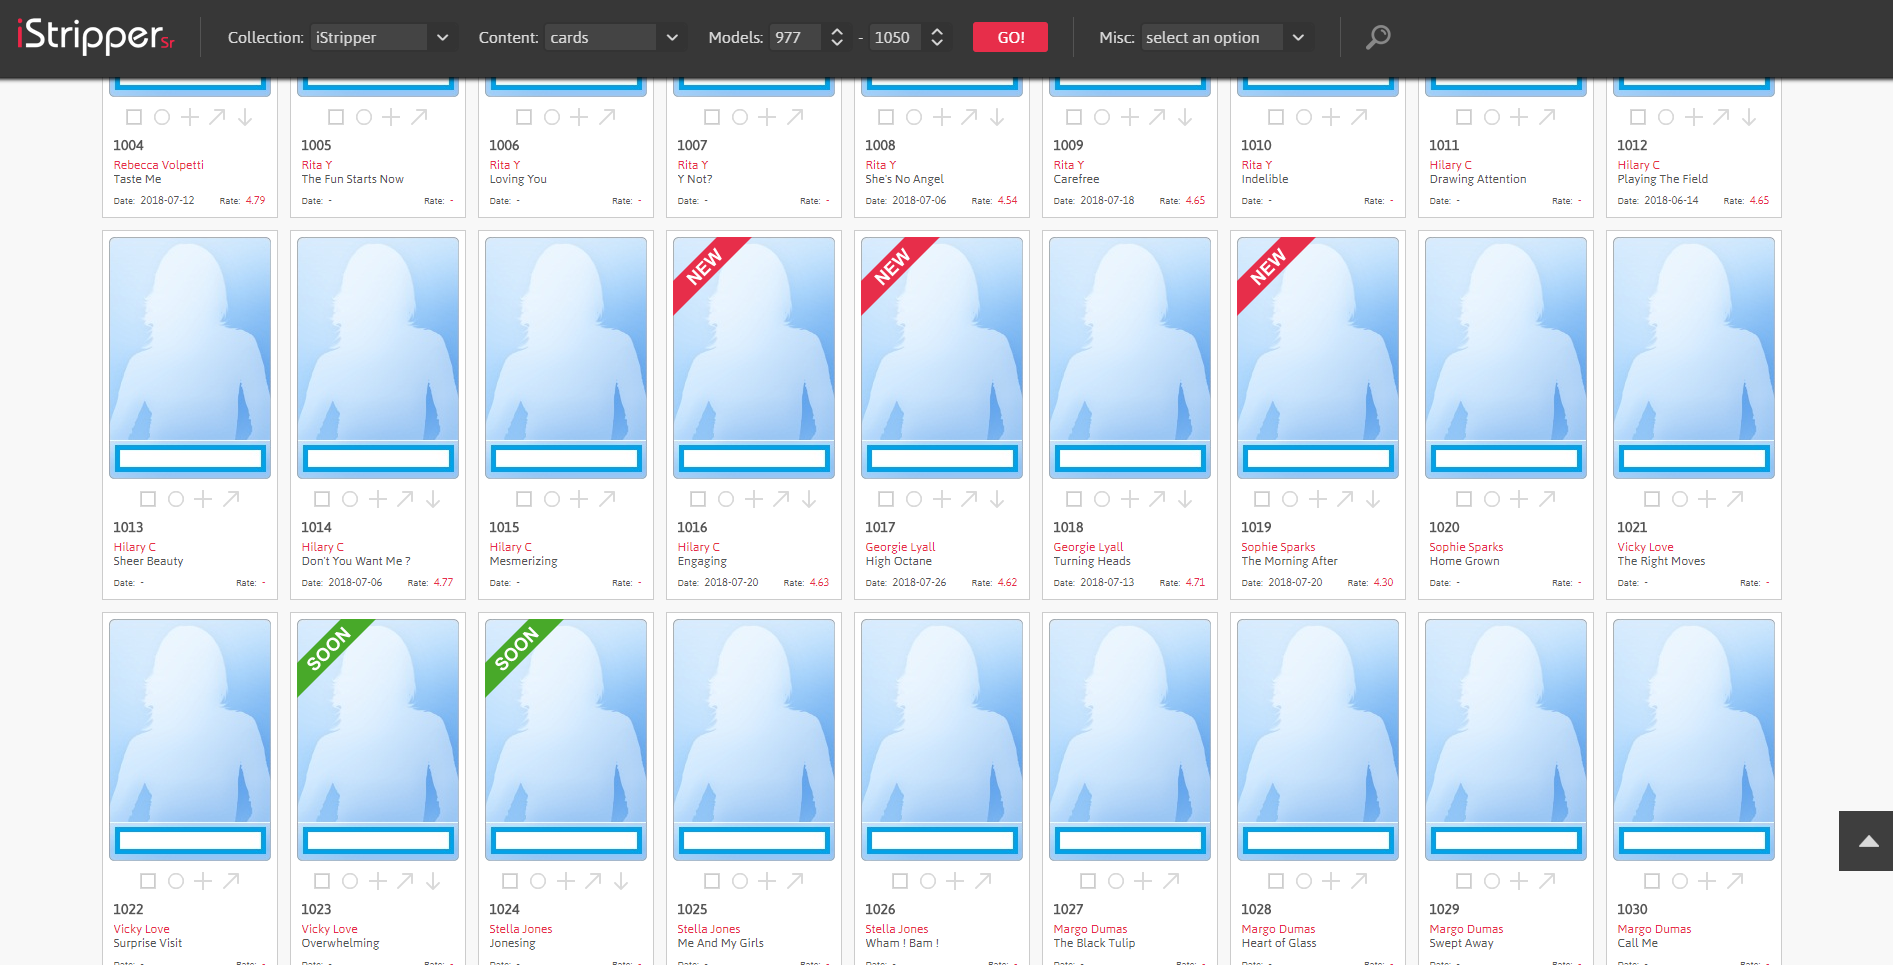Click the plus icon under card 1013
The height and width of the screenshot is (965, 1893).
coord(203,499)
